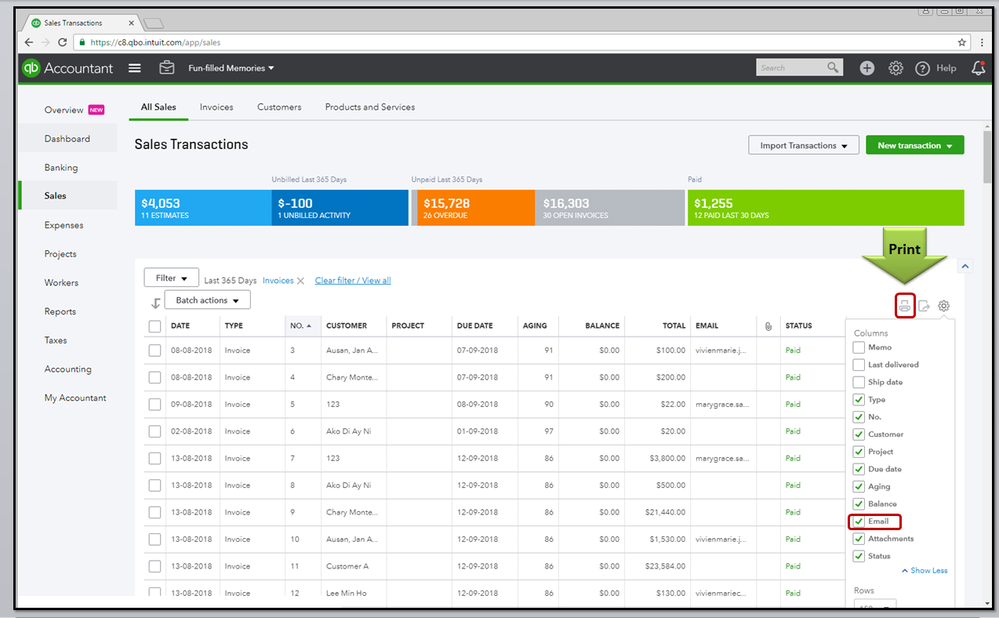Expand the Filter dropdown
999x618 pixels.
(171, 279)
